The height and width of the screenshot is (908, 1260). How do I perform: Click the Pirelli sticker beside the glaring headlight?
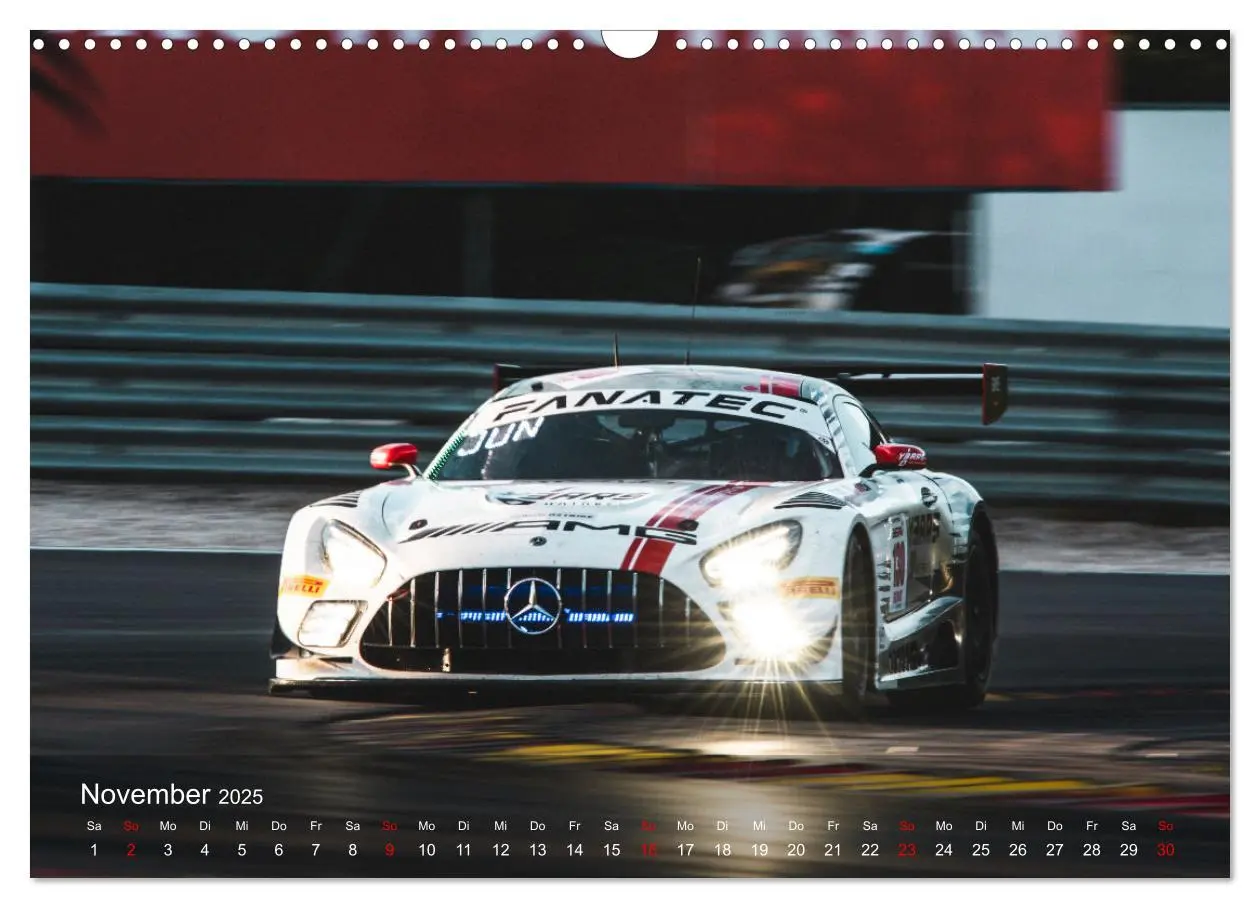[x=811, y=588]
